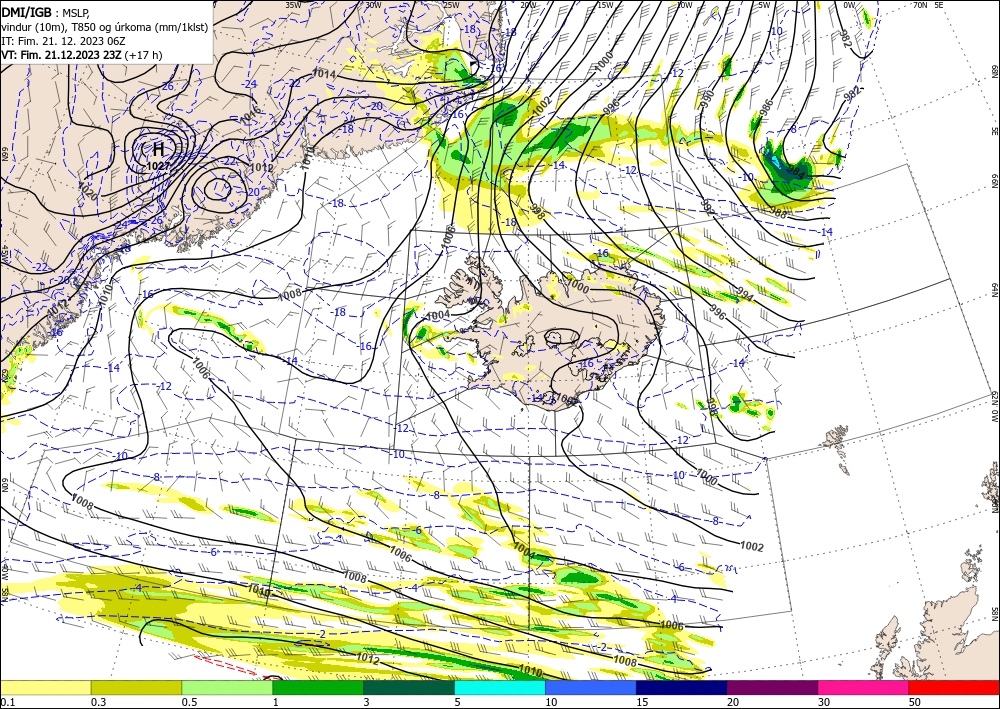The height and width of the screenshot is (709, 1000).
Task: Click the H high-pressure marker over Greenland
Action: coord(158,149)
